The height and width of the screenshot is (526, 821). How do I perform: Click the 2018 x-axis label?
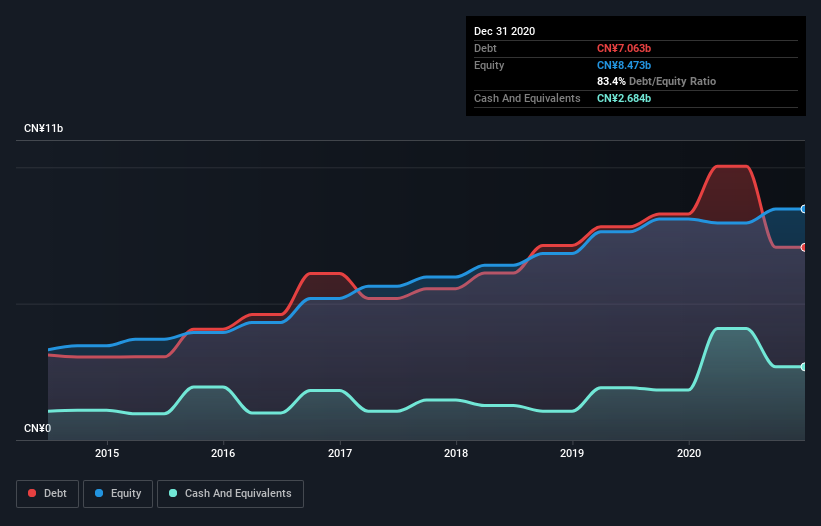[456, 453]
